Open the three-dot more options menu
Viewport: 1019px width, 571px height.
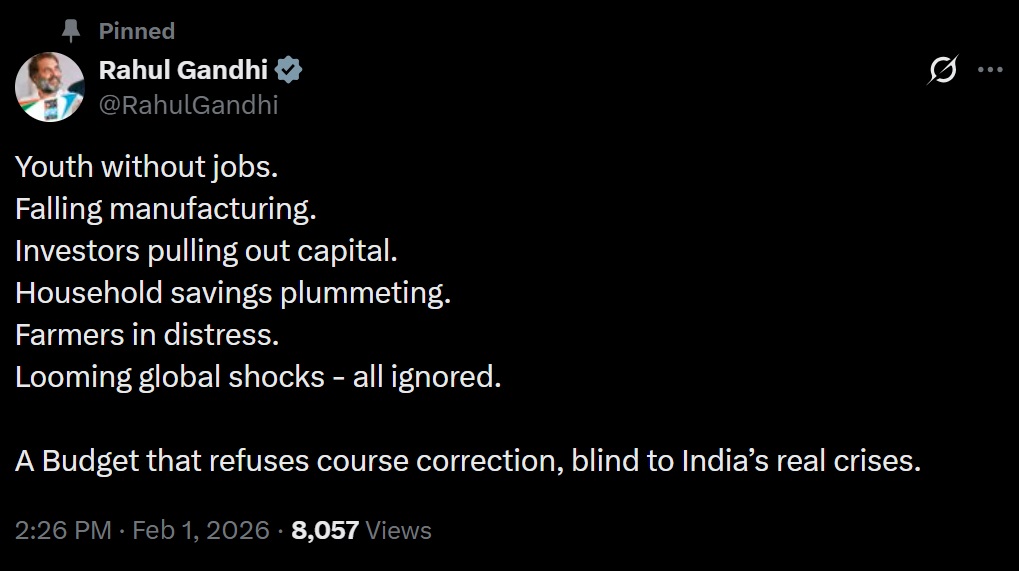coord(989,70)
